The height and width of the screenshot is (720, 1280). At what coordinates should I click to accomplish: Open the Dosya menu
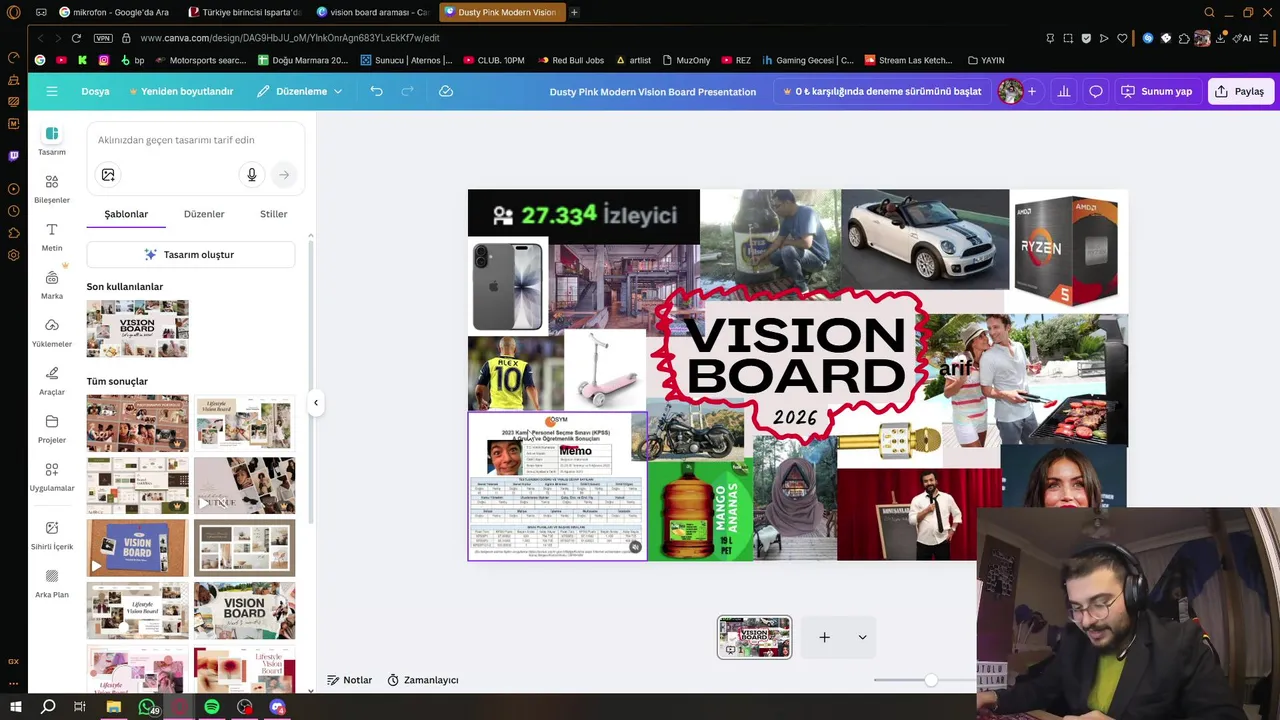point(95,91)
